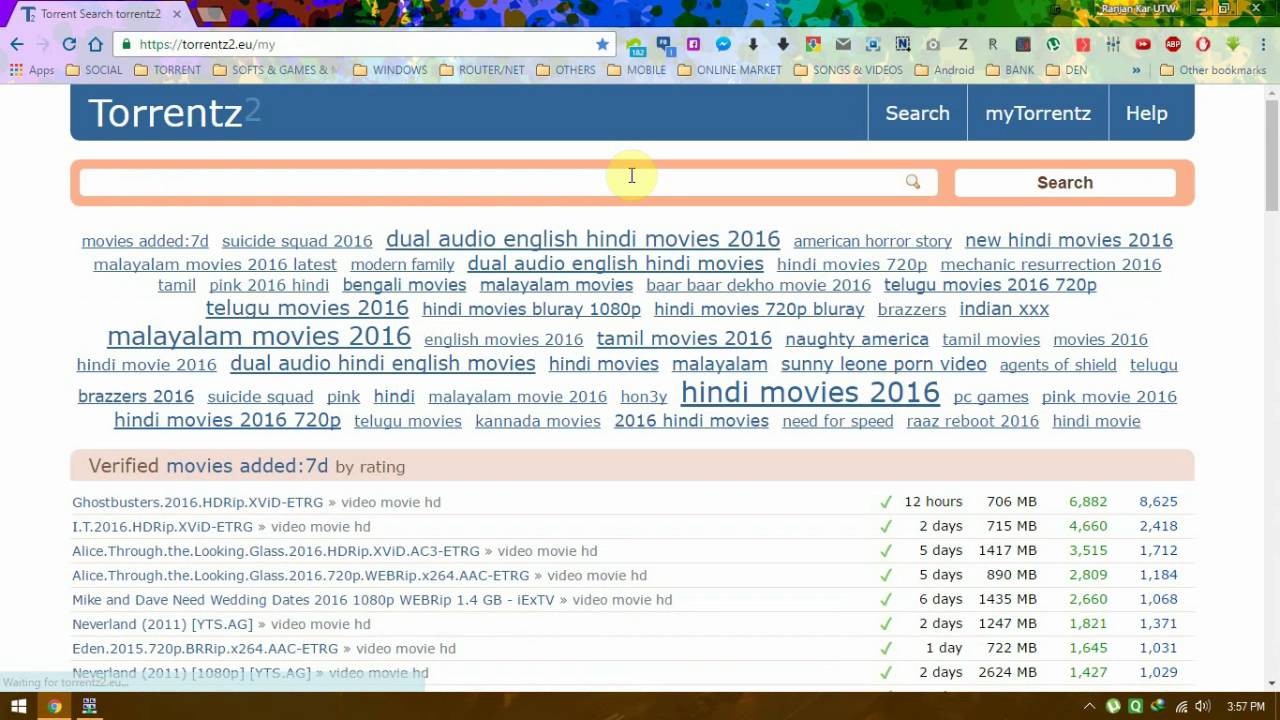Click the red YouTube extension icon

pyautogui.click(x=1143, y=44)
